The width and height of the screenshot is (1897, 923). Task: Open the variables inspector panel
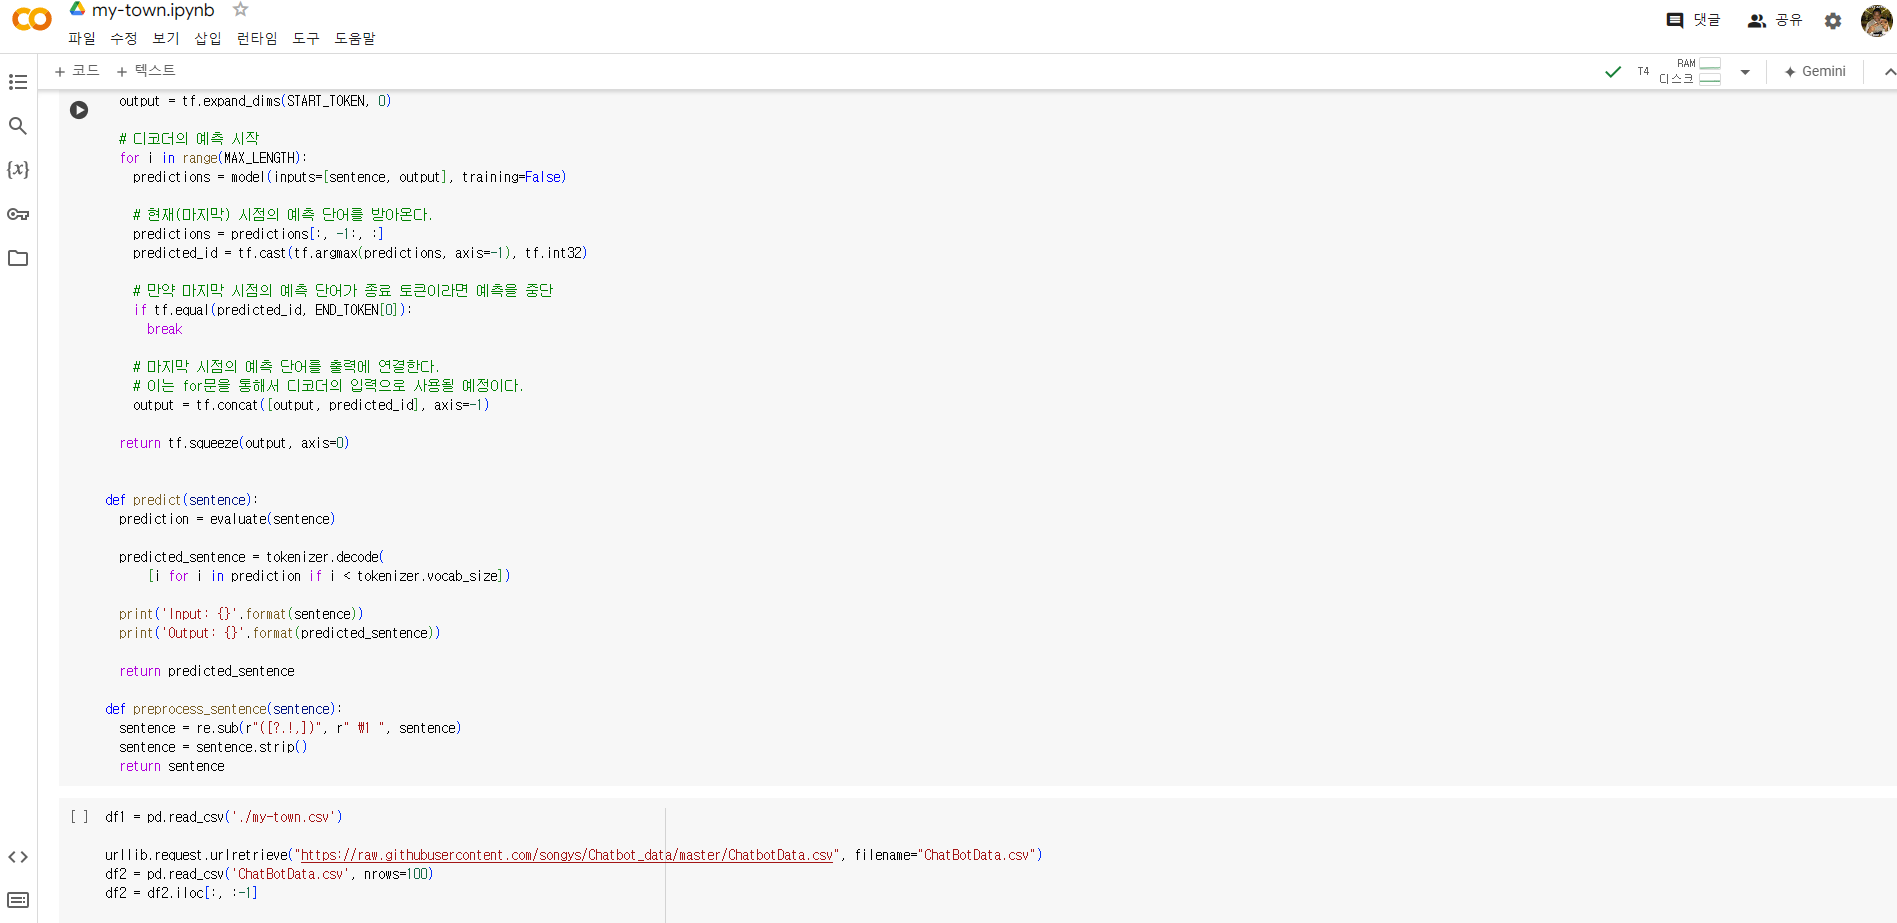point(18,169)
